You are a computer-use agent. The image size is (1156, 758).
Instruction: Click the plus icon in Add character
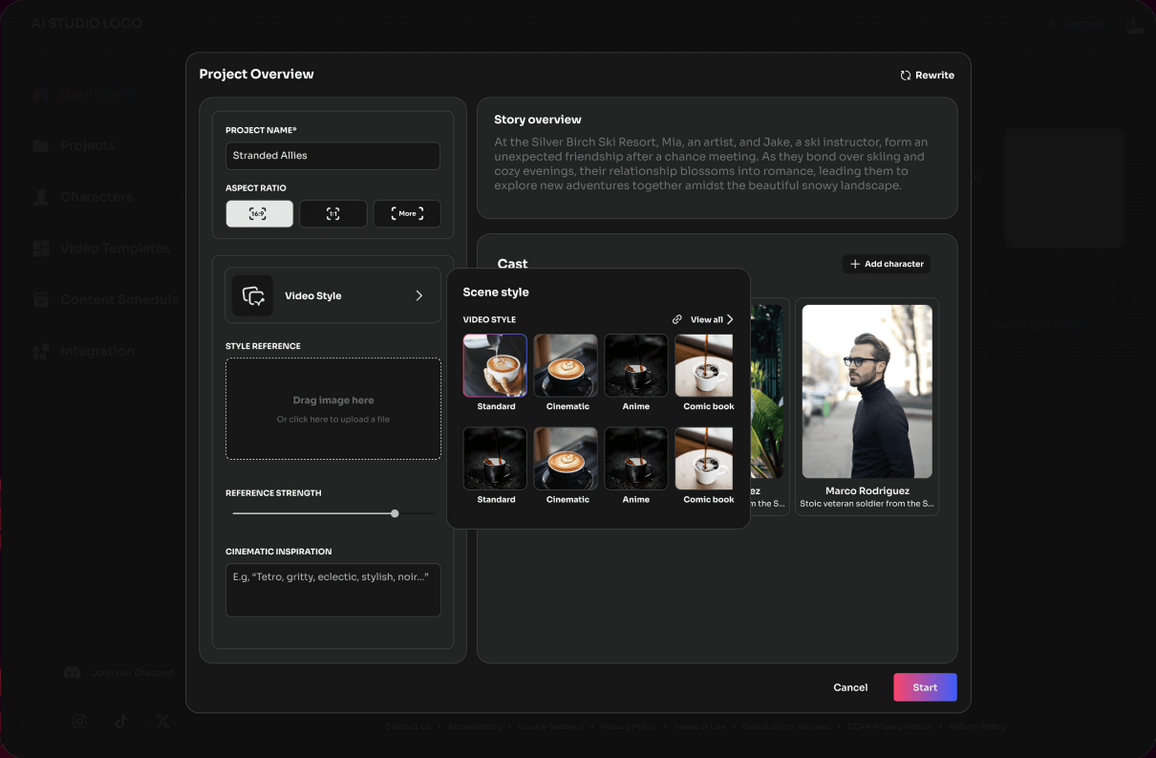coord(854,264)
